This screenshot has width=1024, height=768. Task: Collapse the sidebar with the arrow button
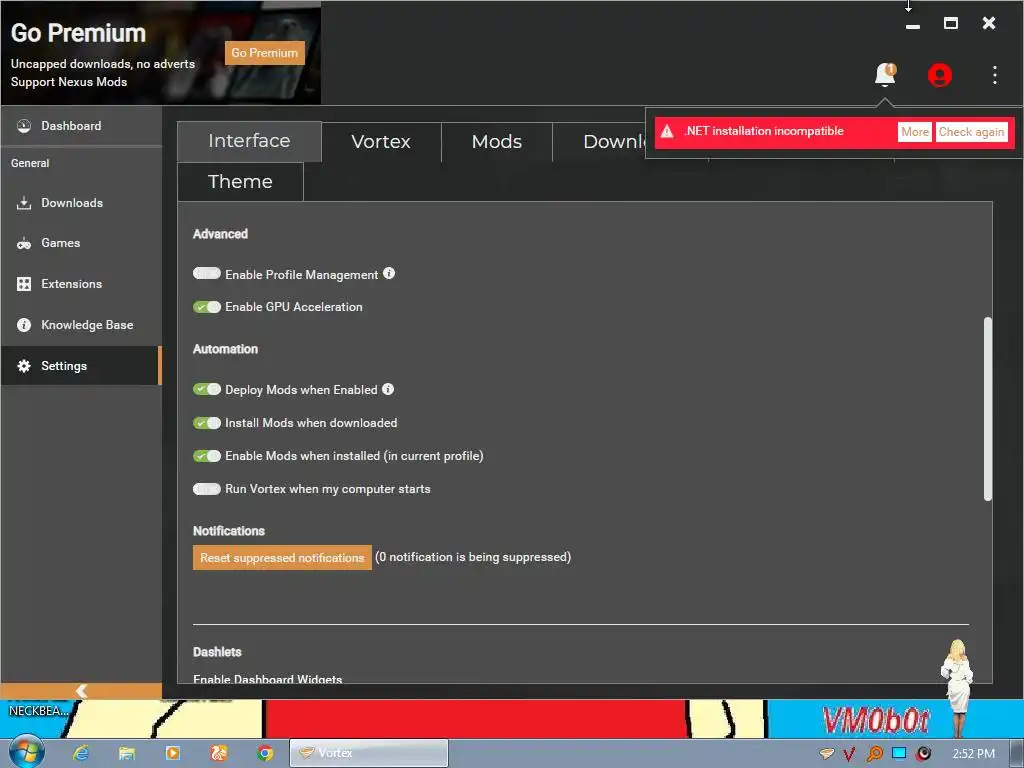(x=81, y=691)
